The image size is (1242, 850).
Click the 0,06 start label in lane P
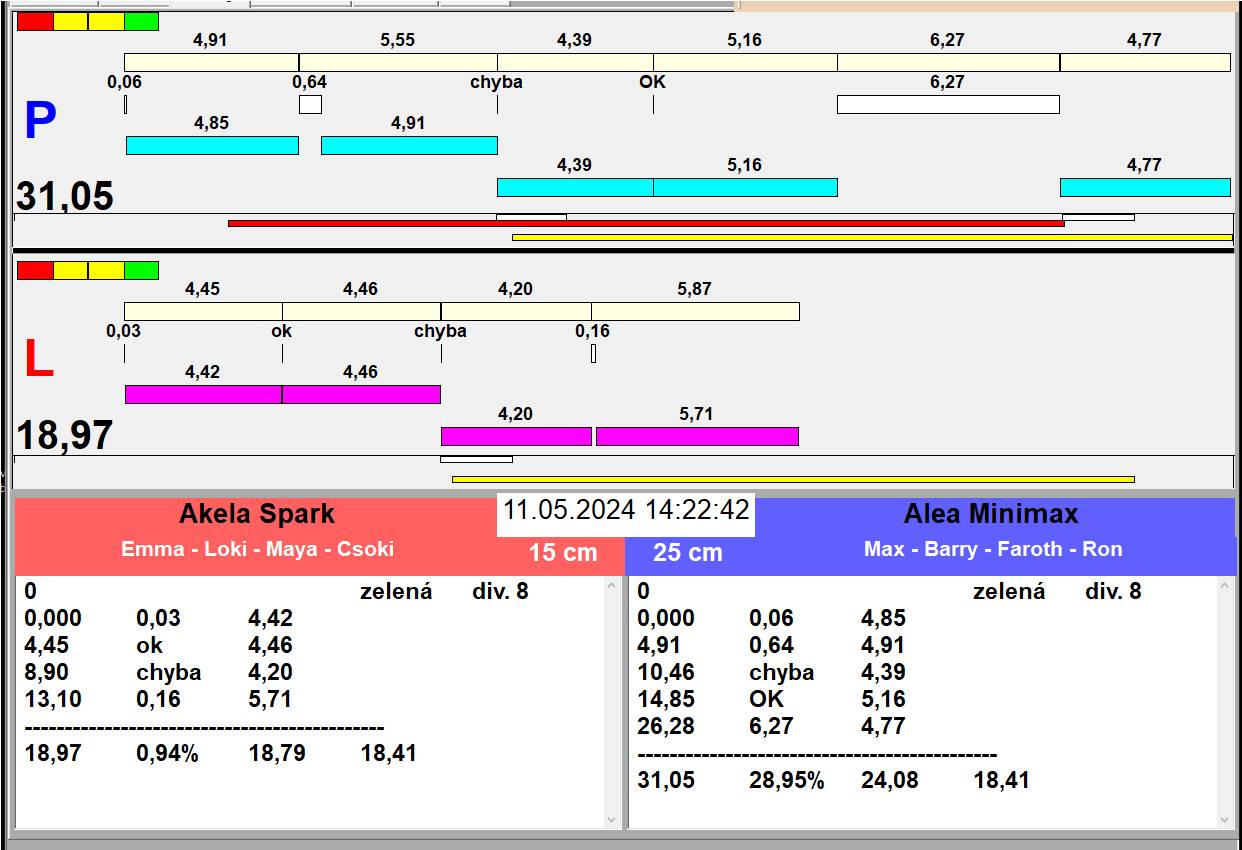point(124,82)
